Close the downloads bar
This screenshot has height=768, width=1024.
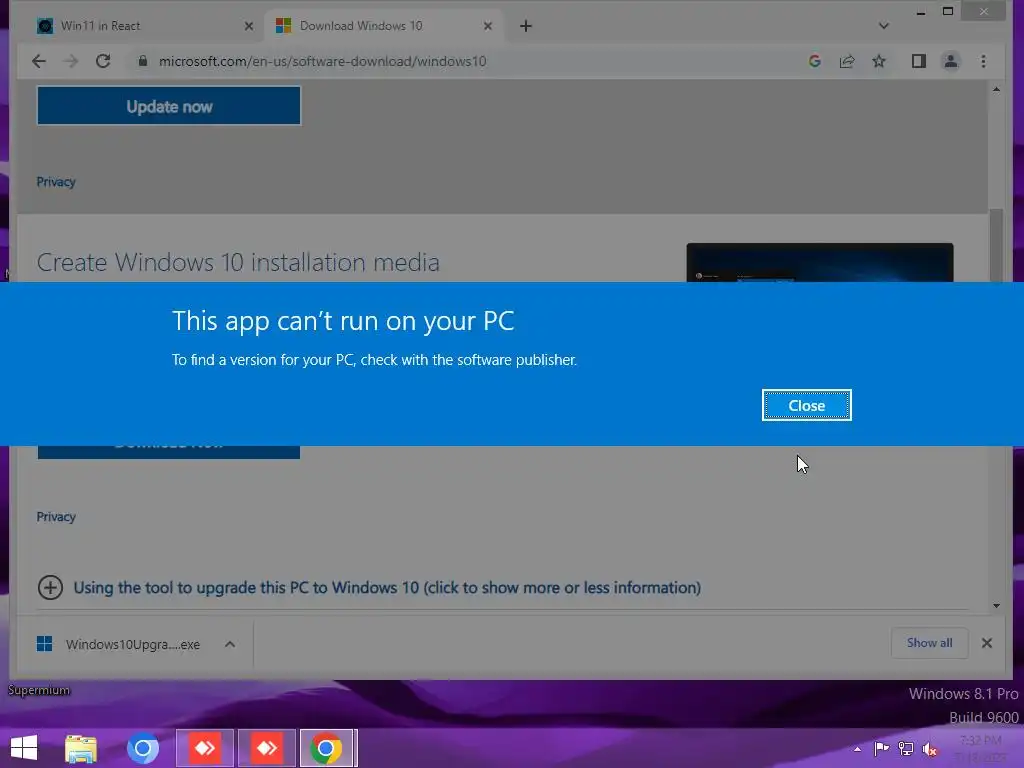coord(987,643)
